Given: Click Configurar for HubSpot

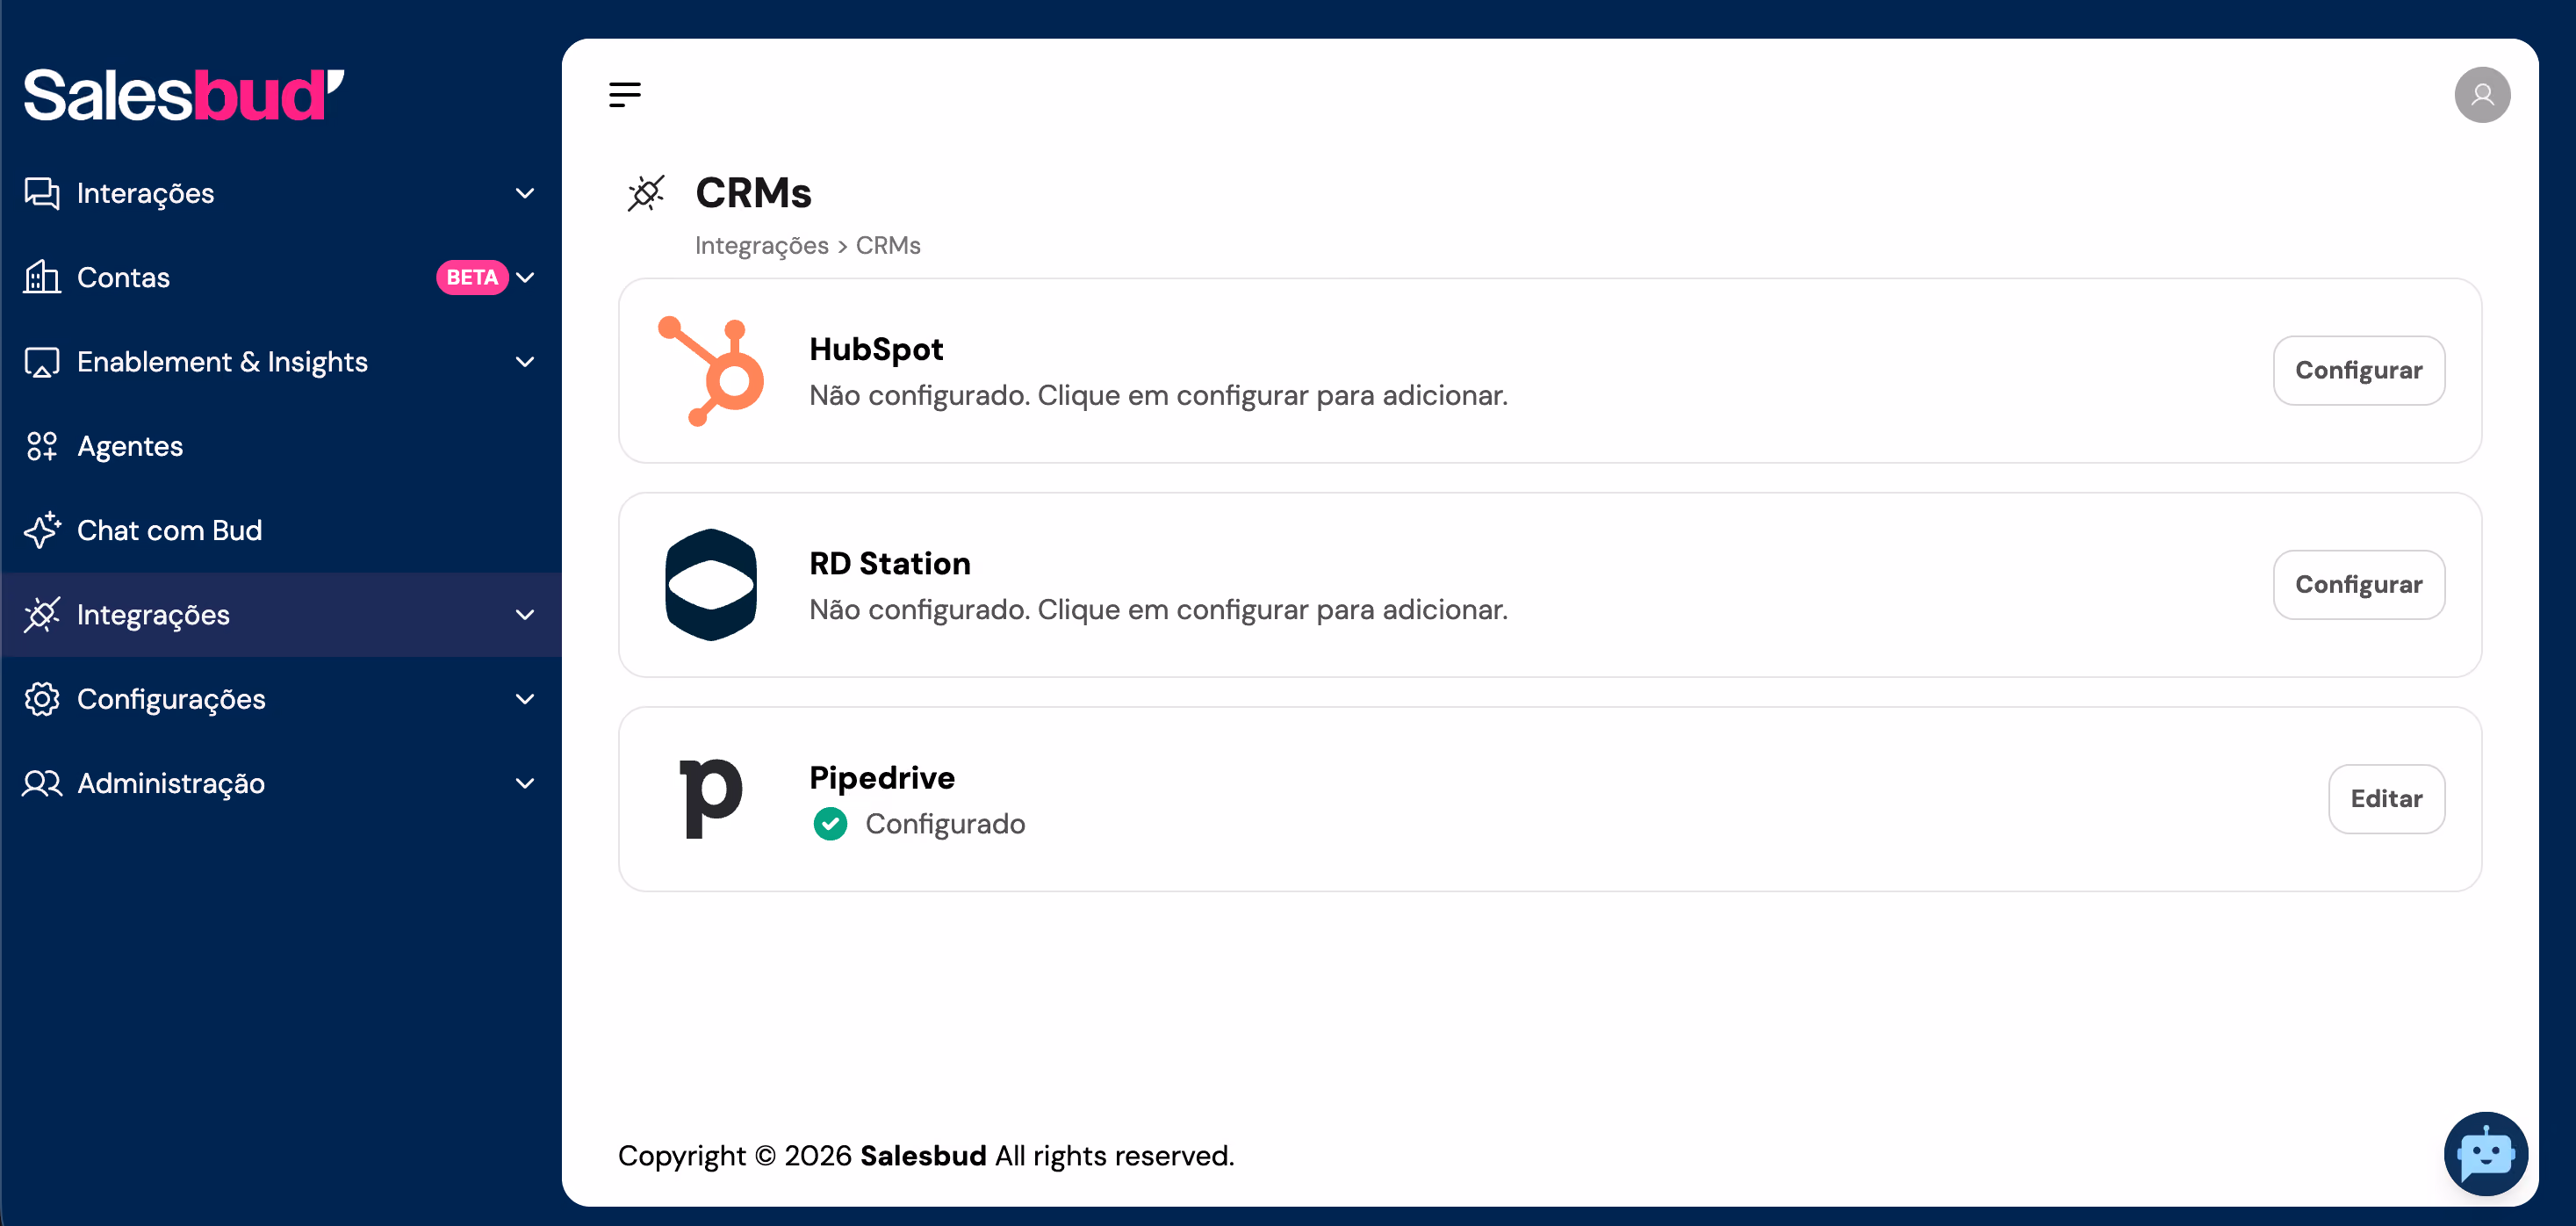Looking at the screenshot, I should (2358, 370).
